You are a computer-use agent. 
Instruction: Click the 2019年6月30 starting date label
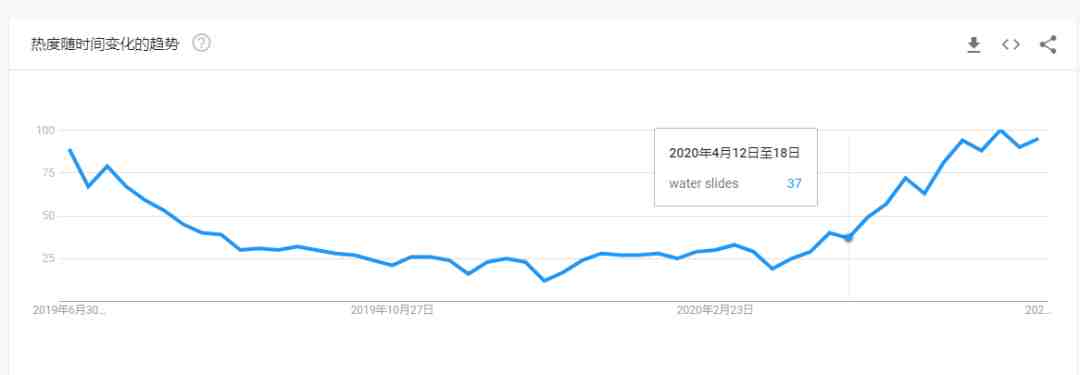click(70, 310)
